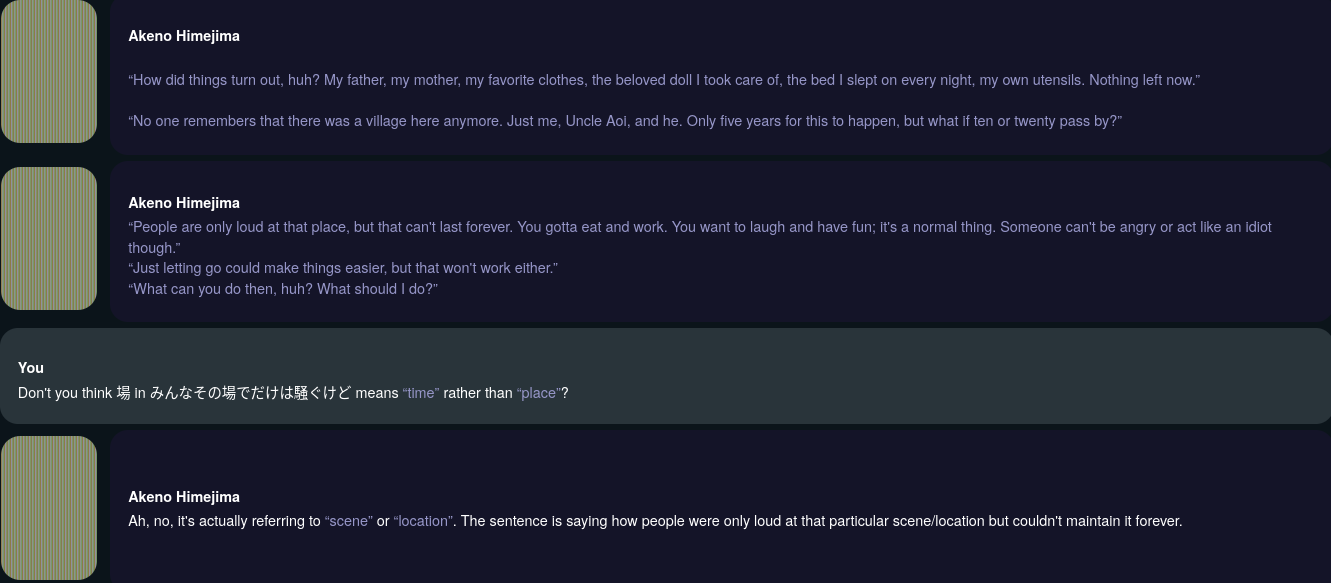Open avatar beside "How did things turn out" message
The height and width of the screenshot is (583, 1331).
[48, 71]
